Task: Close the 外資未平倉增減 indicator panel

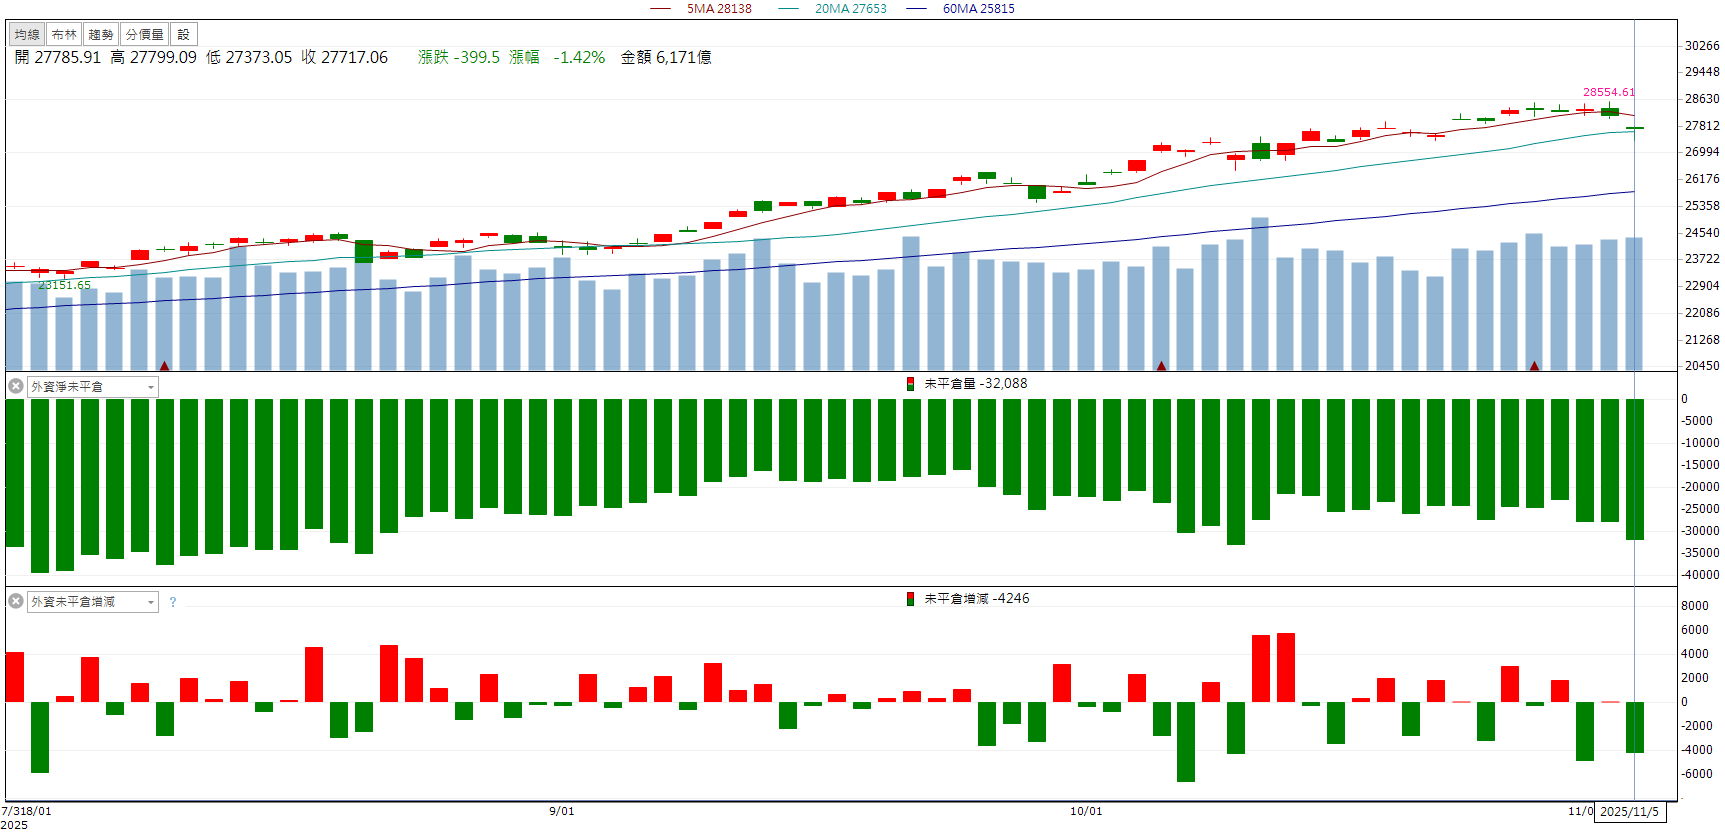Action: [x=16, y=601]
